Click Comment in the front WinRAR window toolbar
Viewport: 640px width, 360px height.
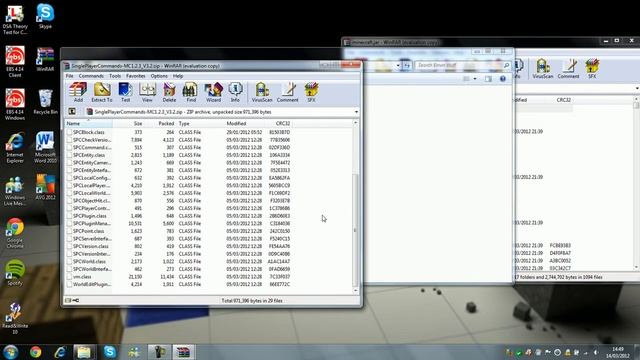click(x=287, y=92)
